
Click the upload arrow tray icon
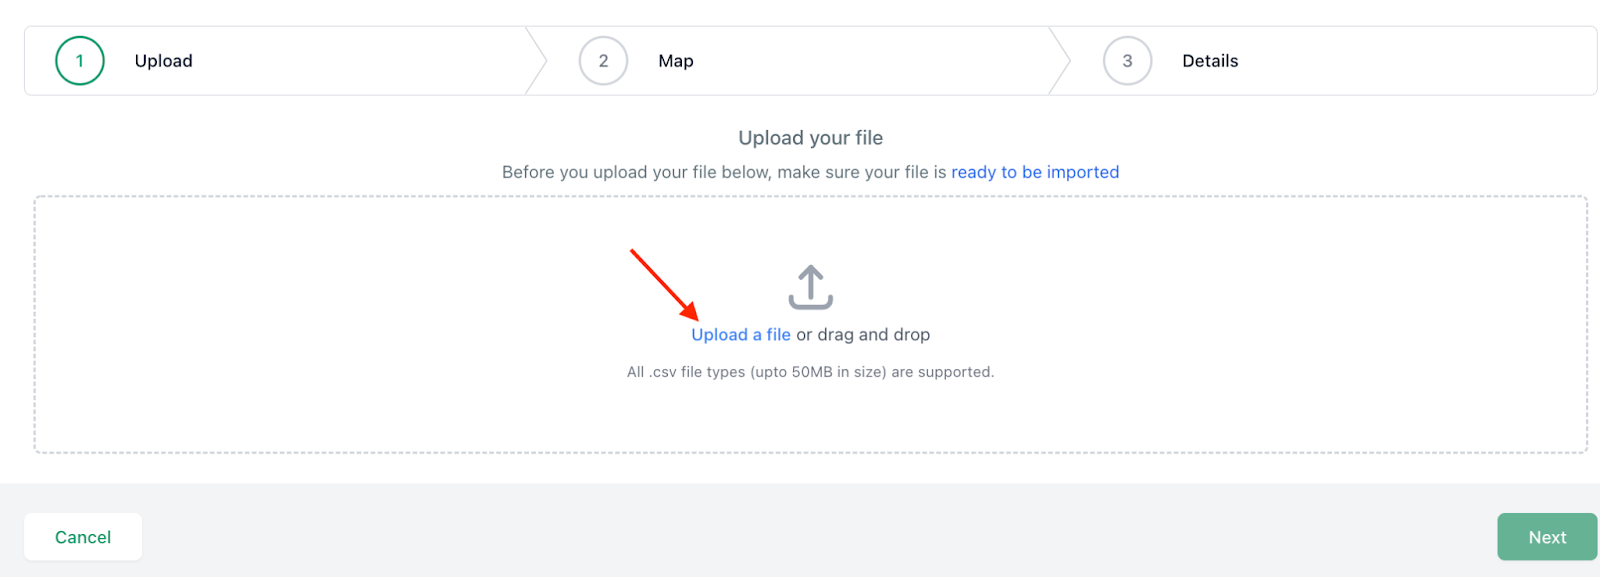810,287
